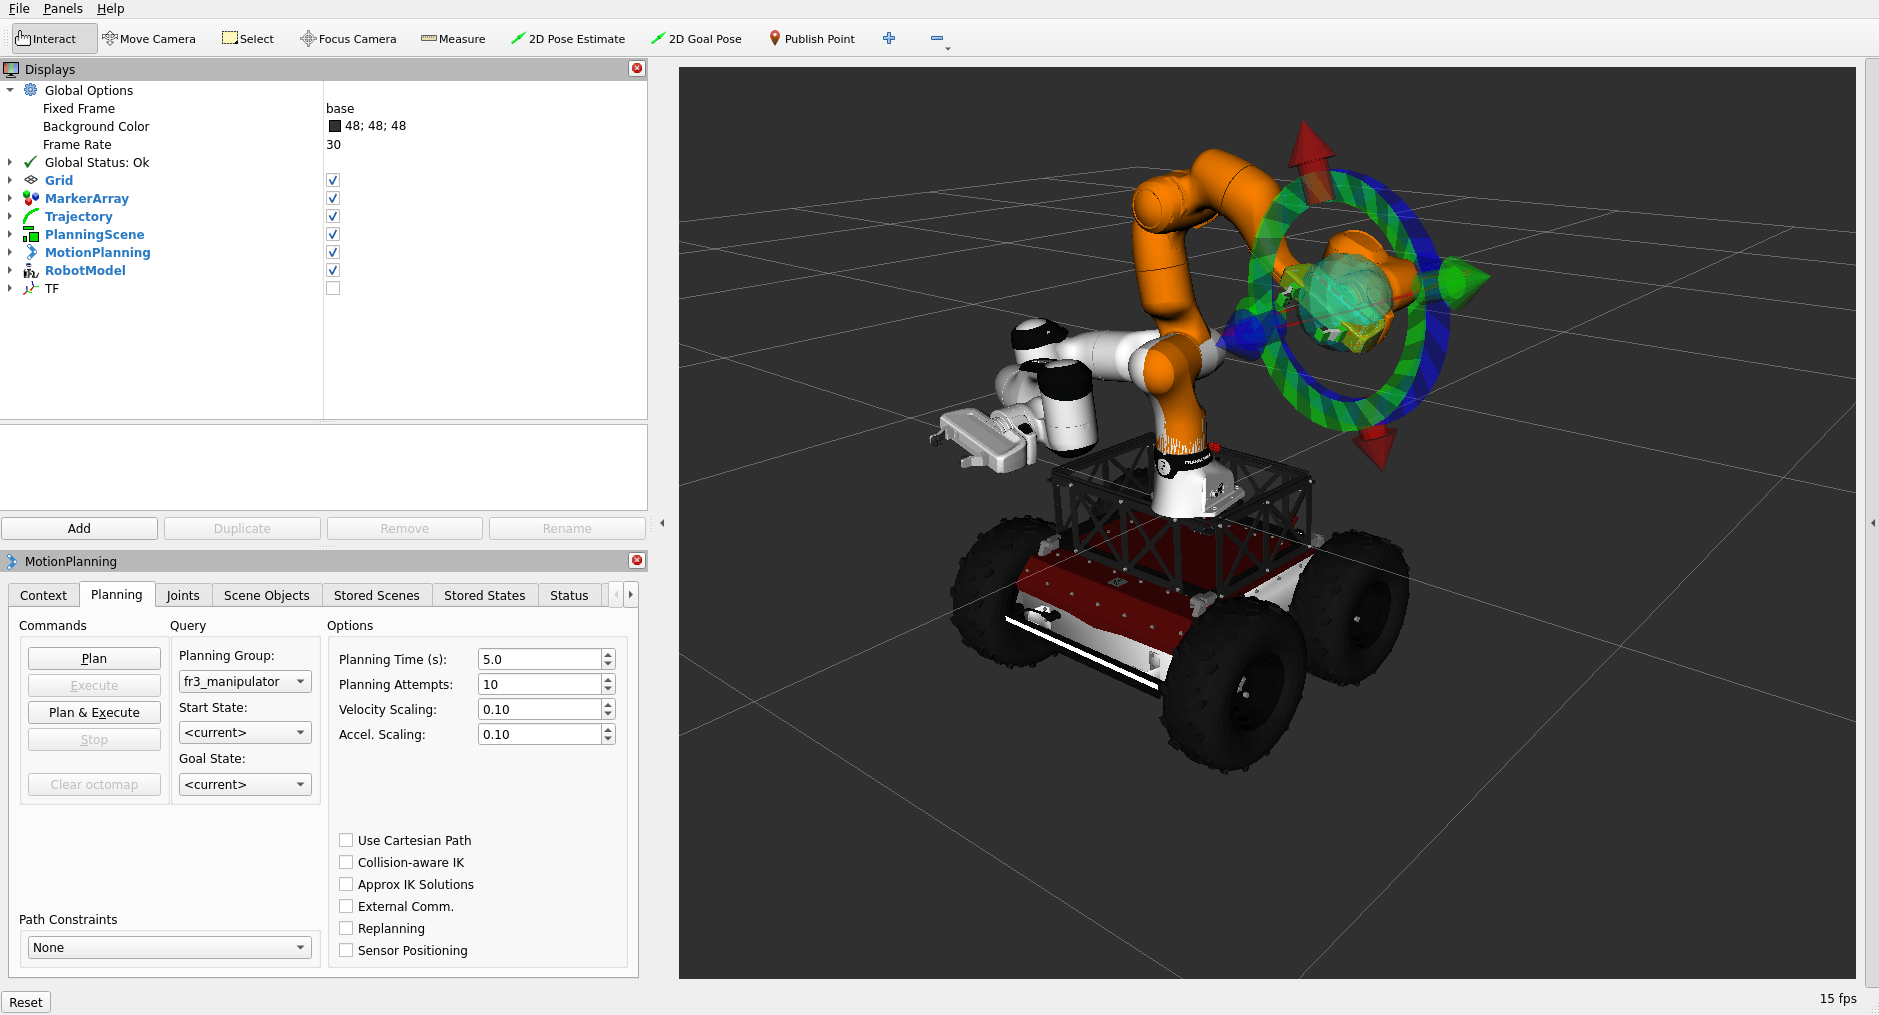Click the Reset button

26,1002
